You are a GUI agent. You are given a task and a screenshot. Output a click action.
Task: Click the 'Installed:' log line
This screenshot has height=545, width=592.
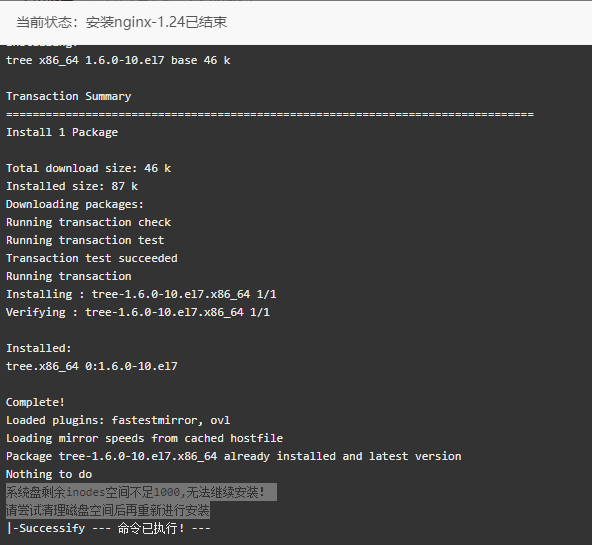pyautogui.click(x=39, y=348)
